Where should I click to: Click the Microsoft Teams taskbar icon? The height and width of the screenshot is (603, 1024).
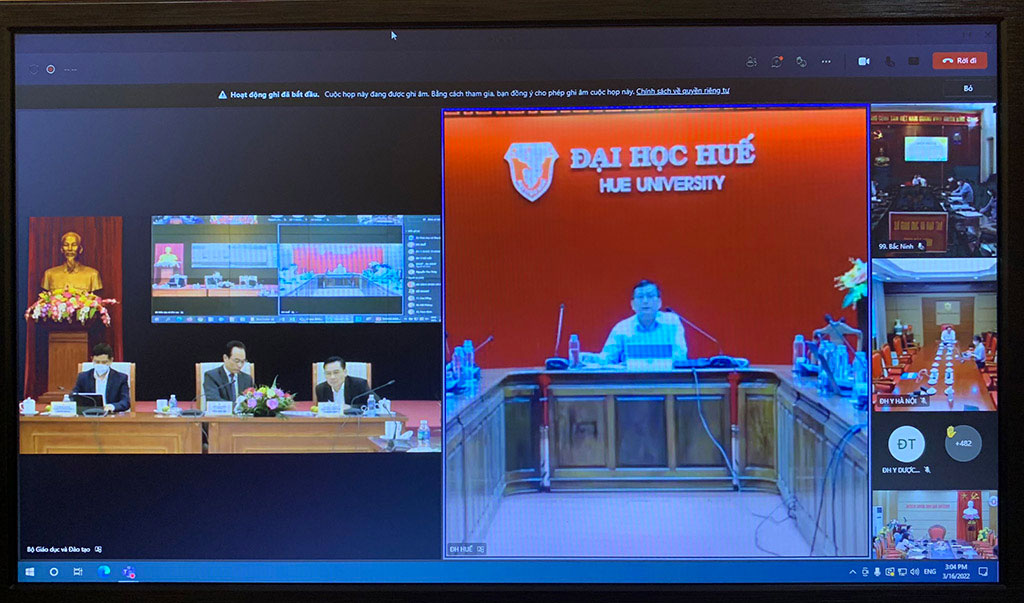point(129,572)
